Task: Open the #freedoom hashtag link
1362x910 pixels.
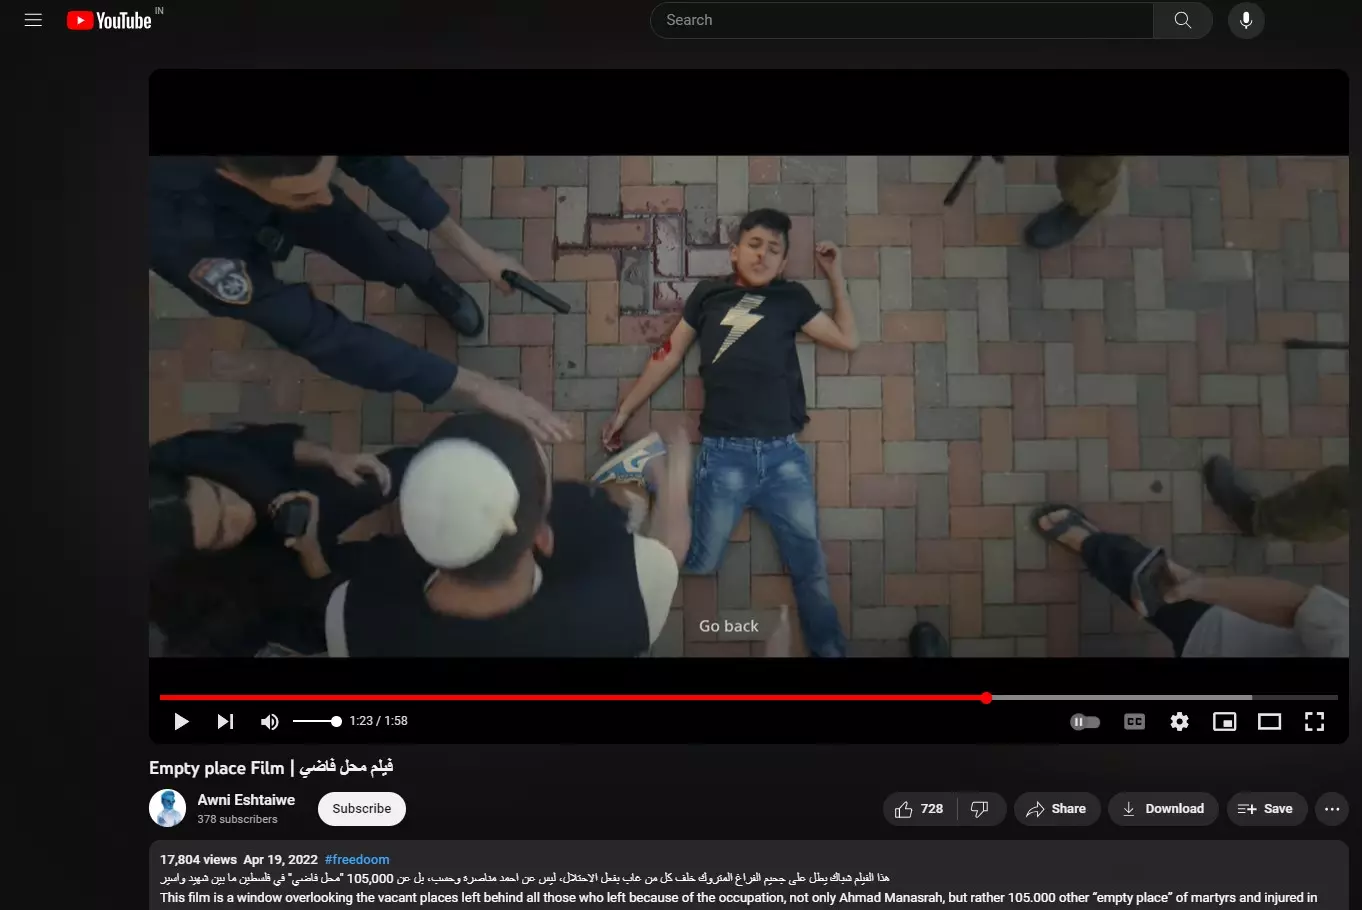Action: point(357,859)
